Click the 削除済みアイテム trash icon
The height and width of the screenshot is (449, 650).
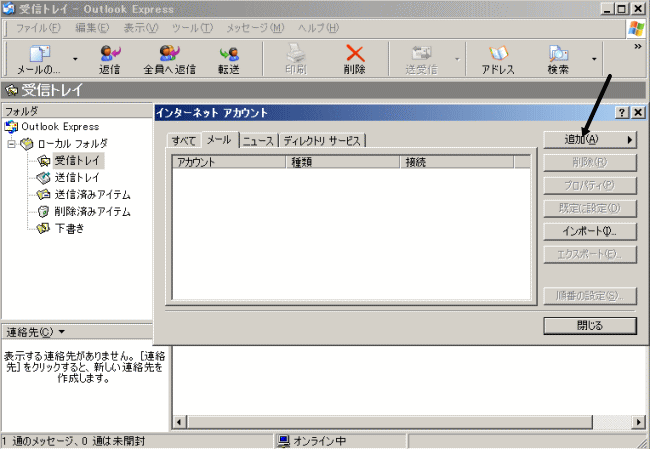click(43, 211)
